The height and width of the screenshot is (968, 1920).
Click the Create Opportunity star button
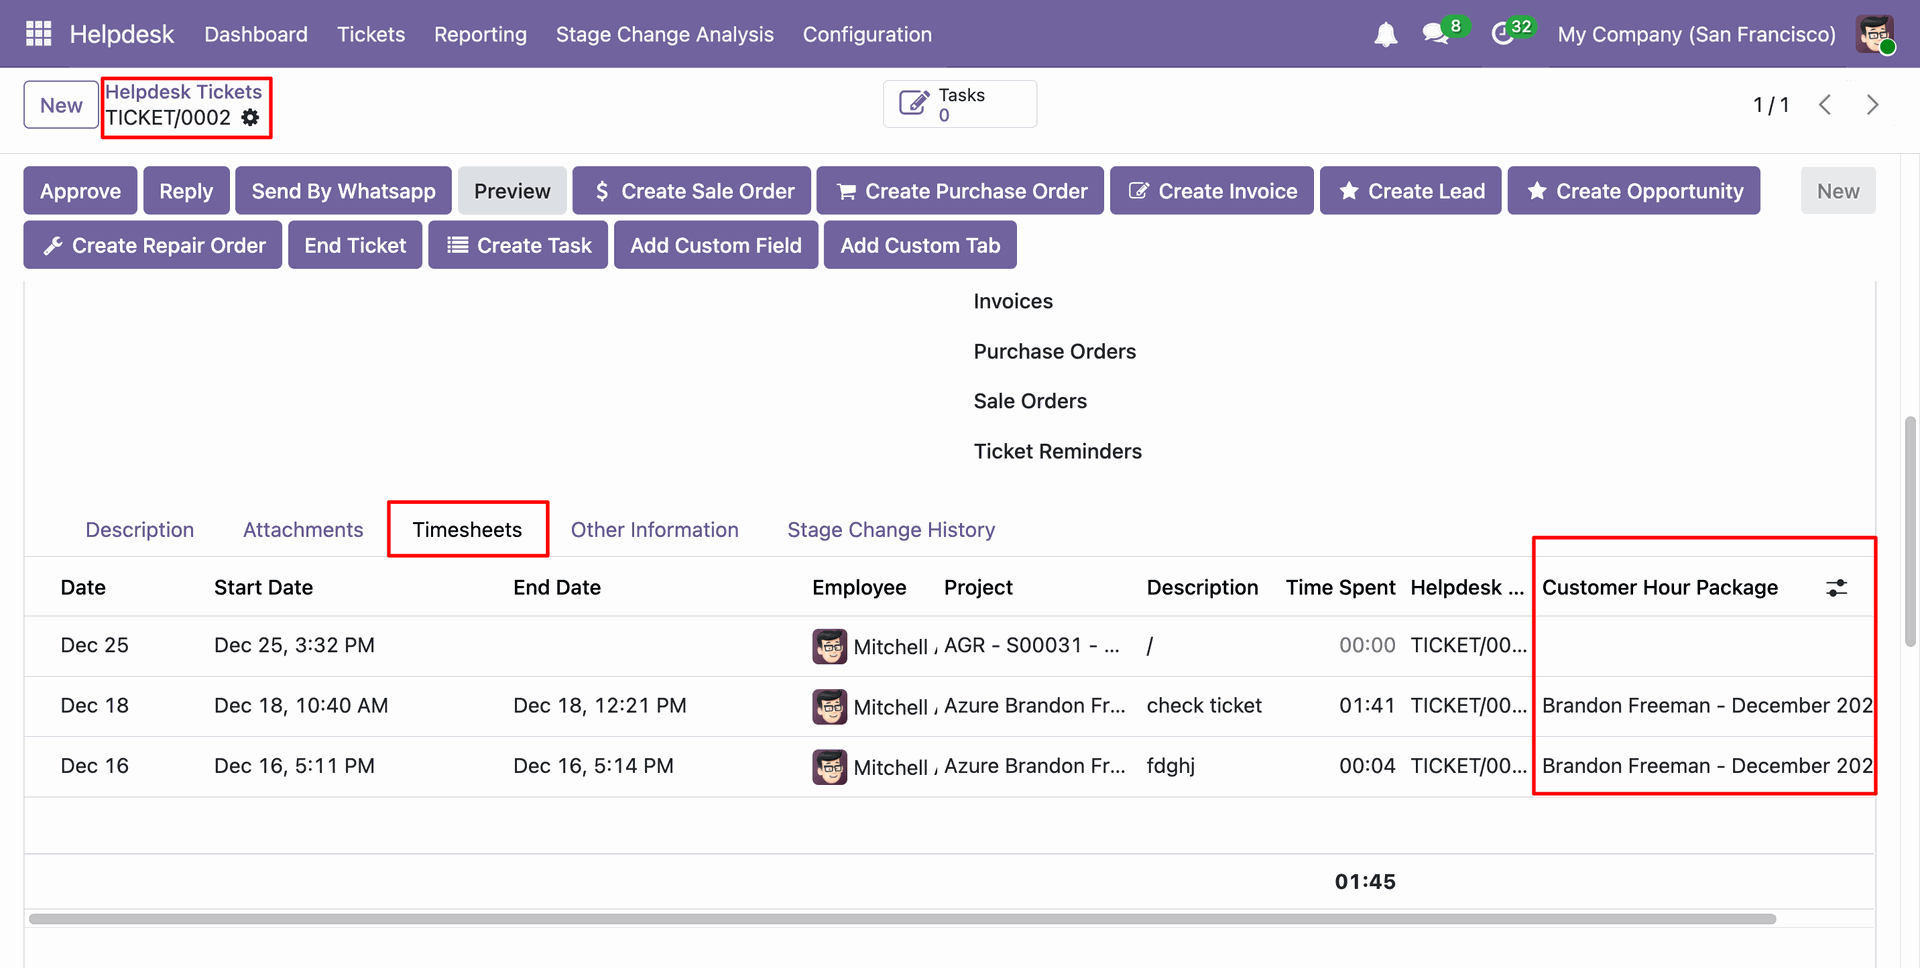click(1633, 191)
